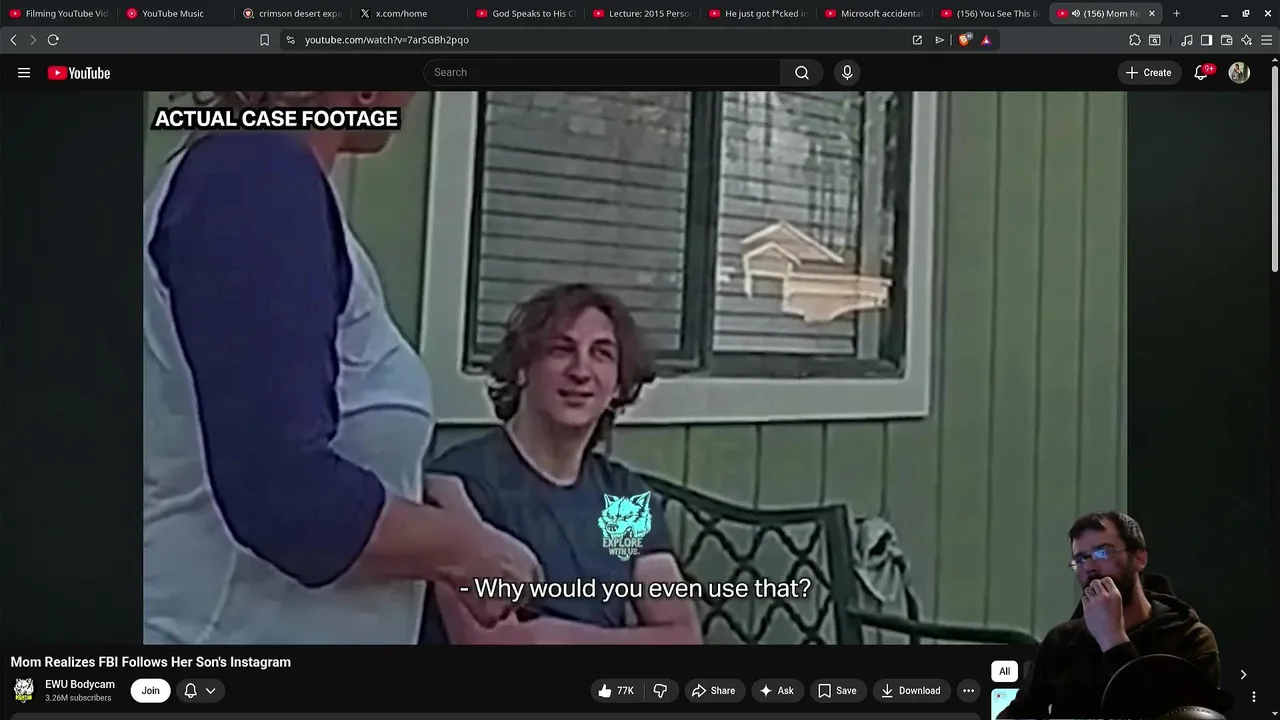Click the Join channel button
This screenshot has height=720, width=1280.
click(x=150, y=690)
